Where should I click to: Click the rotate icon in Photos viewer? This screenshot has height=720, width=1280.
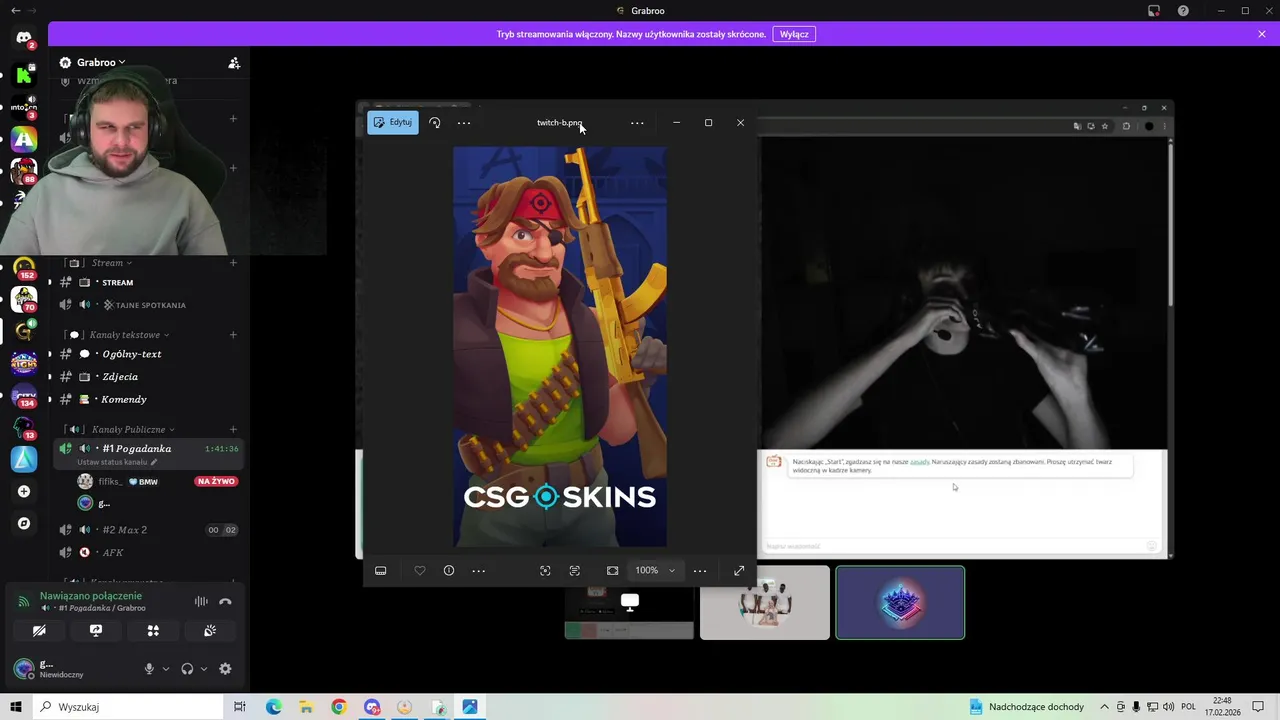click(435, 123)
